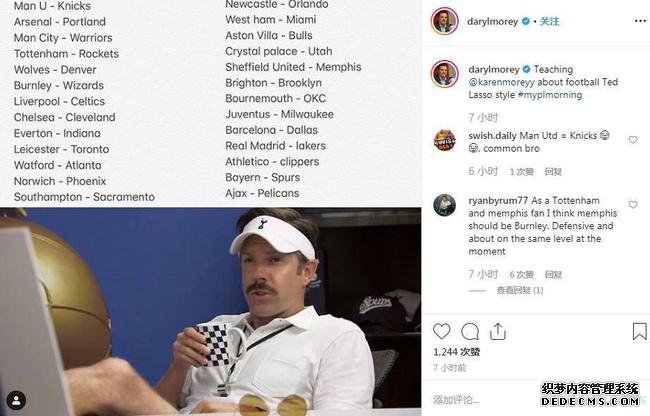
Task: Click the verified badge next to darylmorey
Action: point(526,21)
